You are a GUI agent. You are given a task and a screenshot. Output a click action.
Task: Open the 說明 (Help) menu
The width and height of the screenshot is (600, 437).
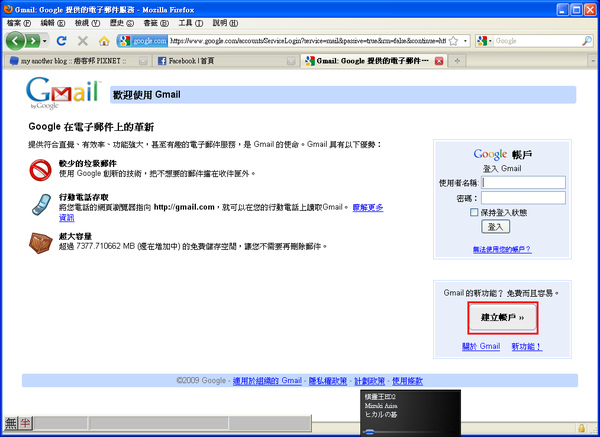pos(225,23)
